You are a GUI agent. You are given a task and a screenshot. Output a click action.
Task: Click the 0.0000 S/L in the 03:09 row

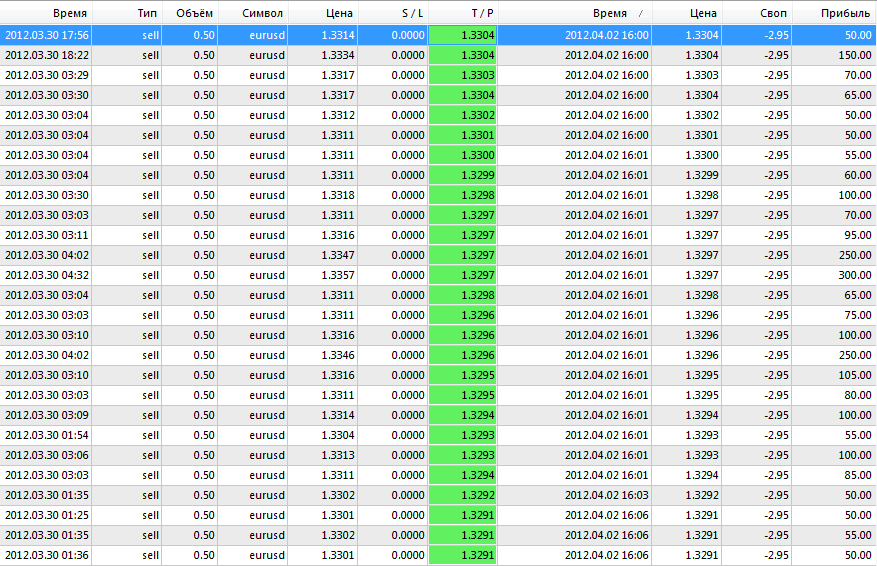click(x=408, y=415)
